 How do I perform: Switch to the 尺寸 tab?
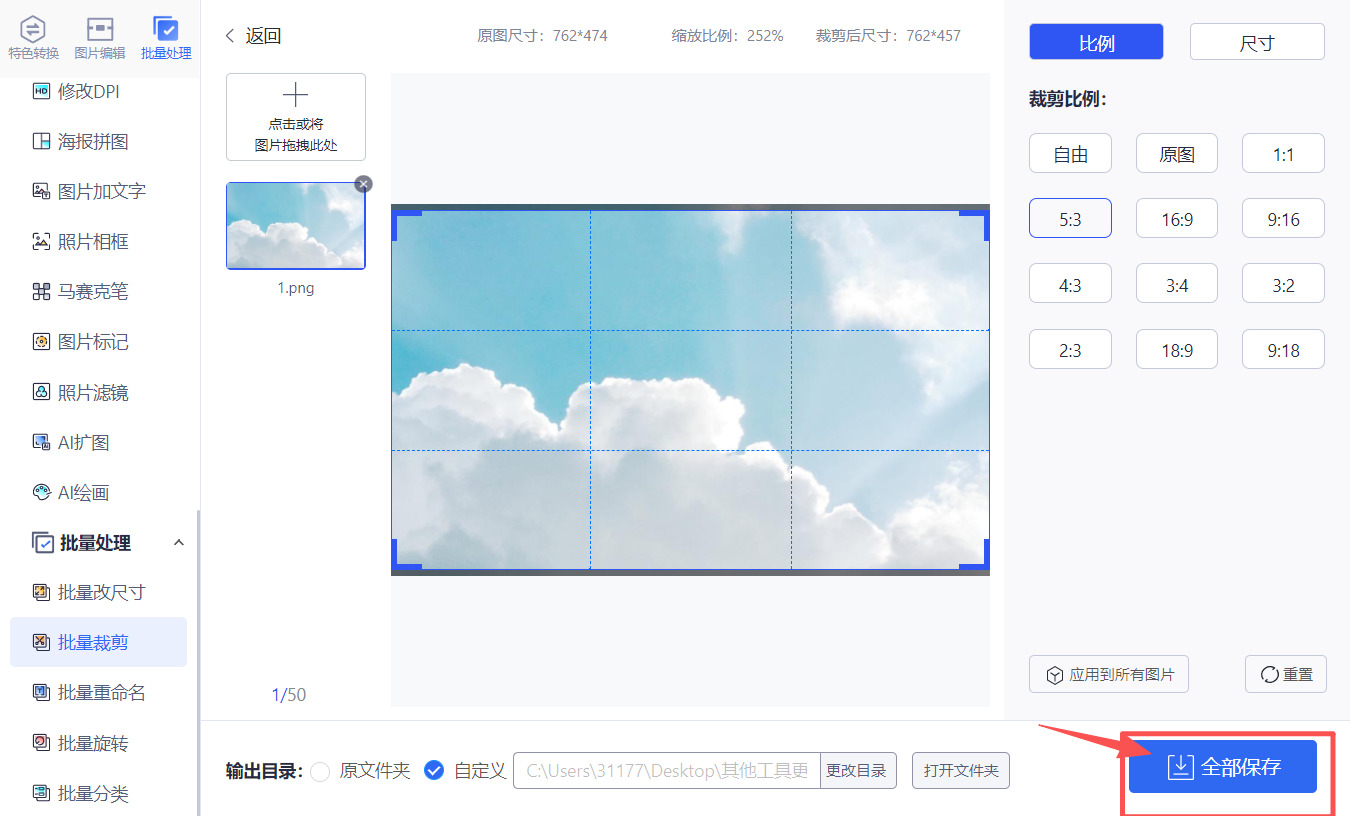tap(1257, 42)
